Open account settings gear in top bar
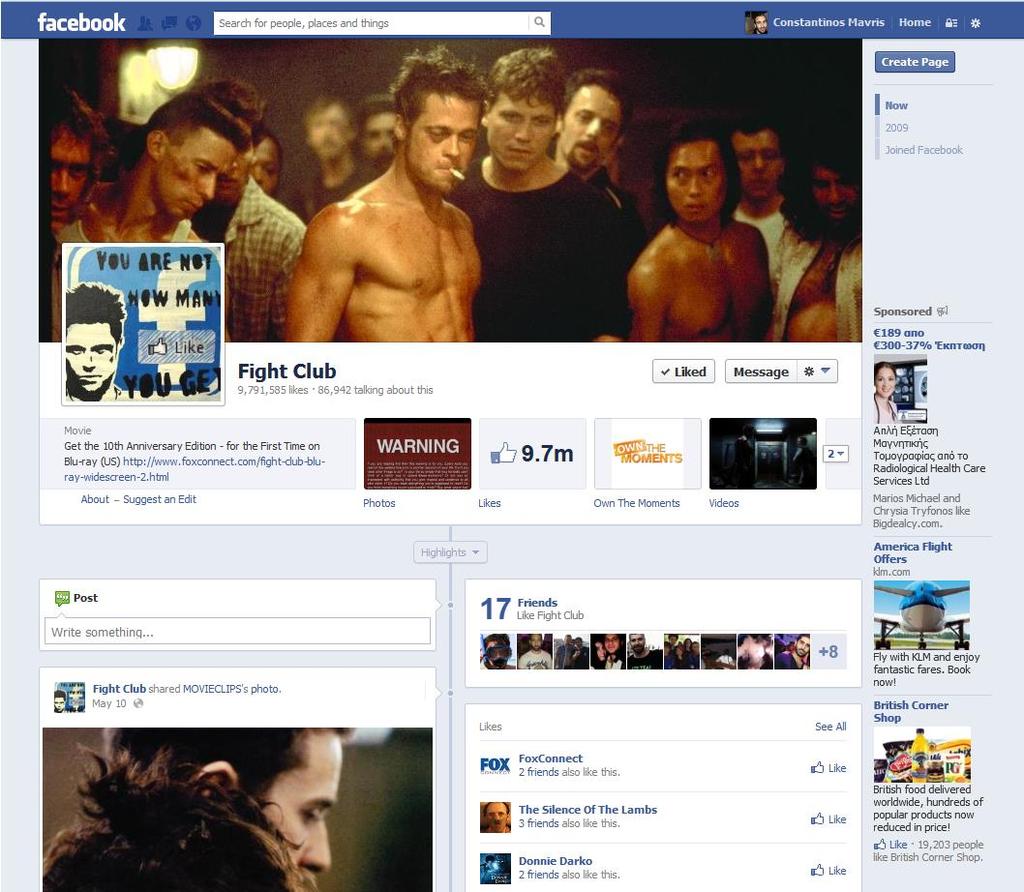 (976, 23)
